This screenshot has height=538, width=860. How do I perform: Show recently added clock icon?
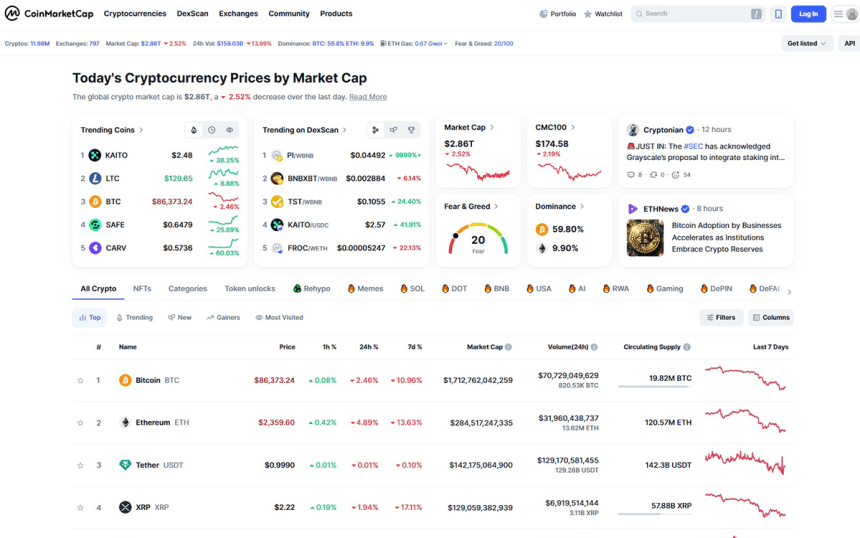pyautogui.click(x=212, y=130)
